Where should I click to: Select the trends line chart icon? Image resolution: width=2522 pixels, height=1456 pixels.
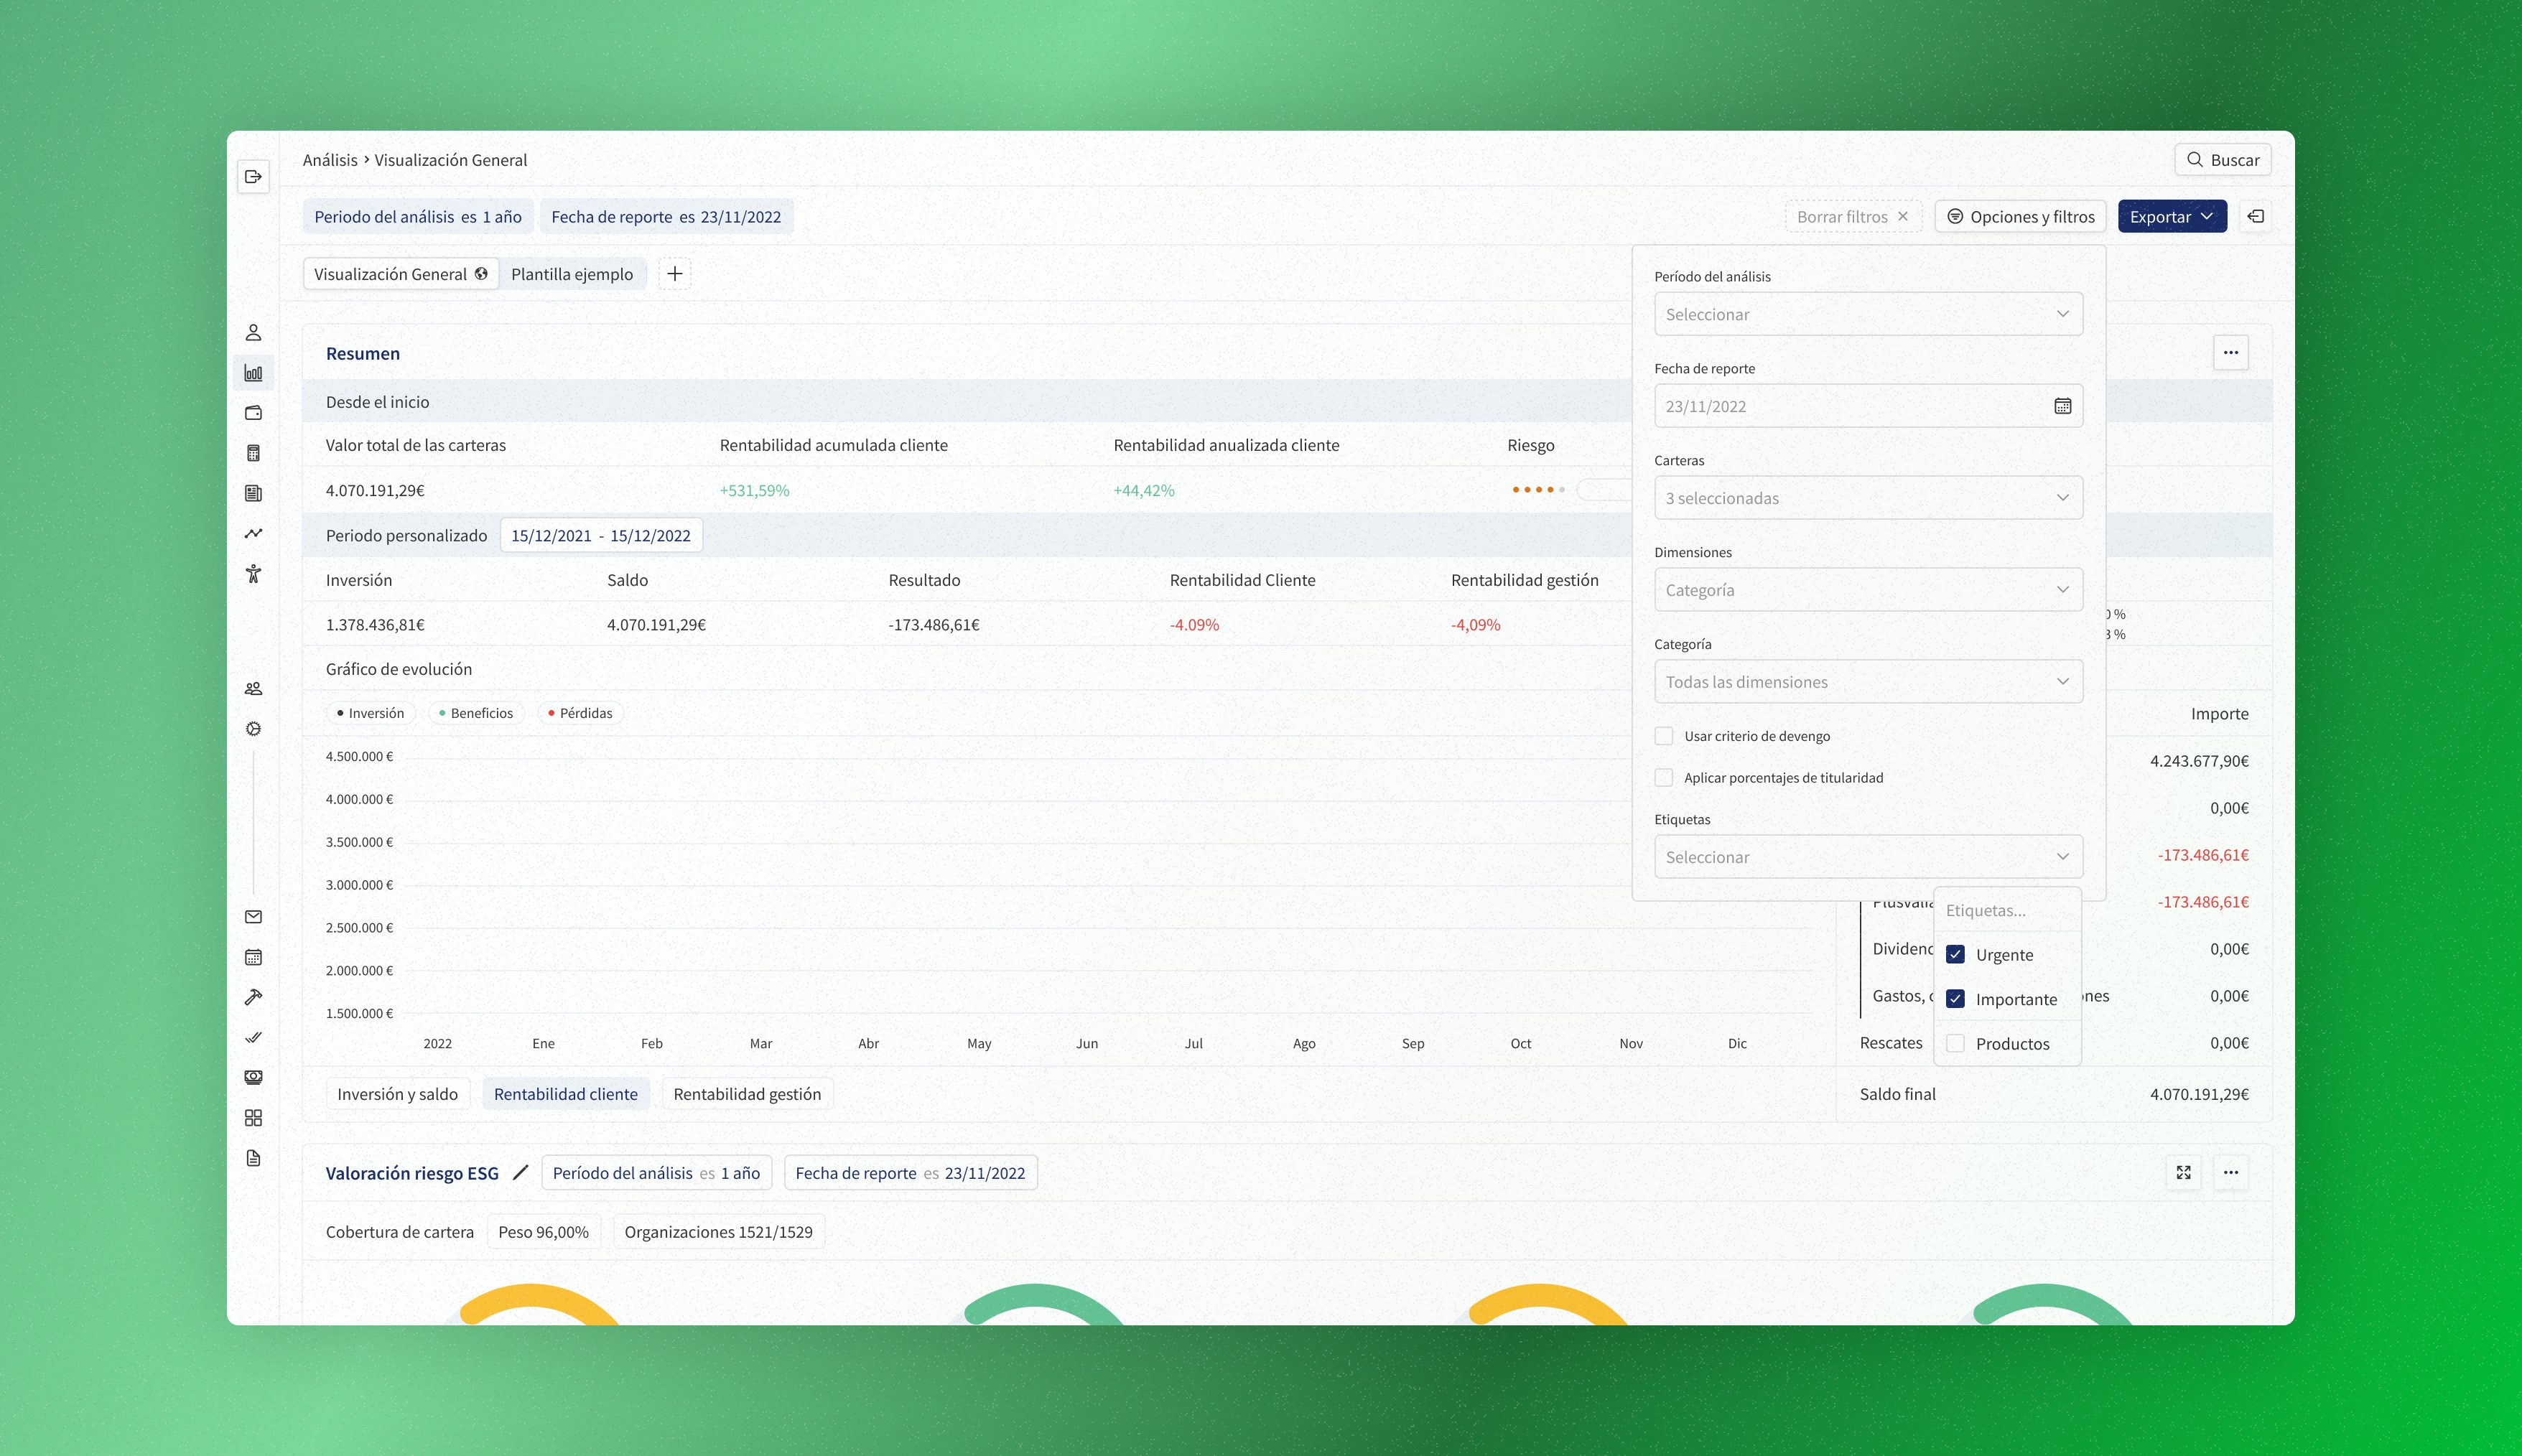tap(253, 533)
